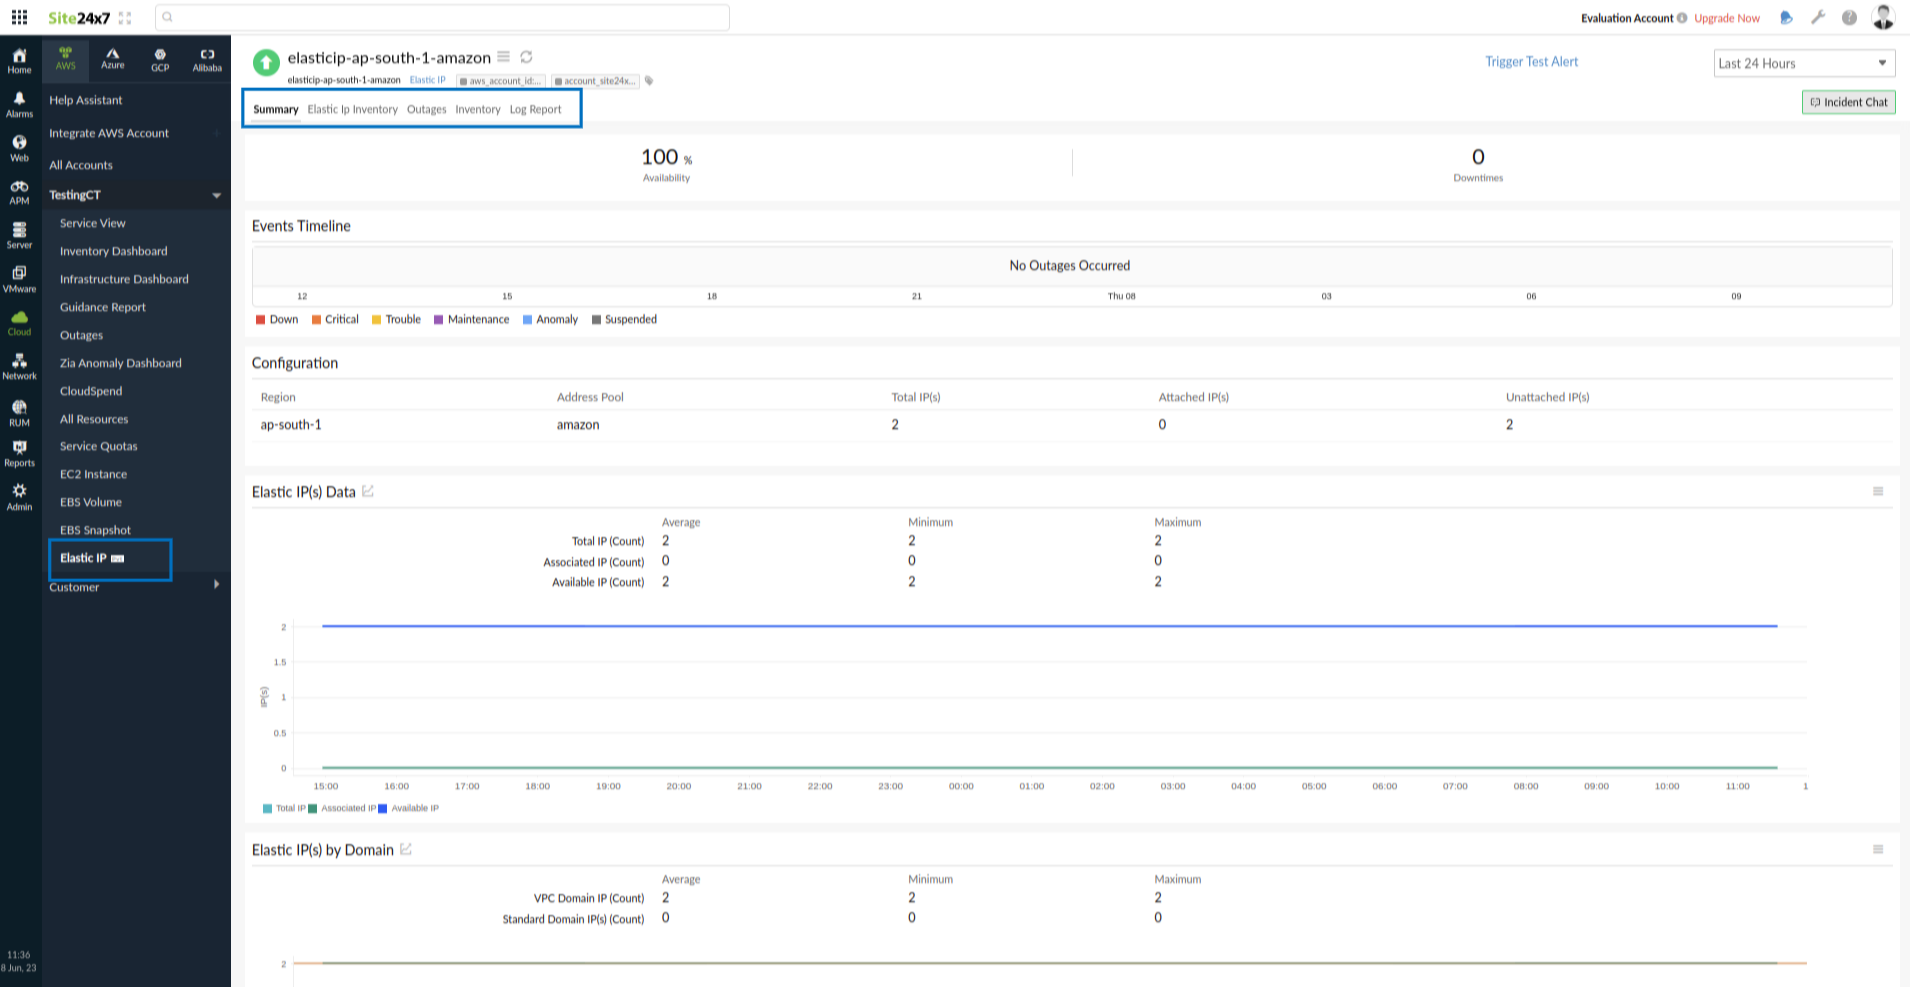Image resolution: width=1910 pixels, height=987 pixels.
Task: Switch to the Azure cloud tab
Action: tap(113, 59)
